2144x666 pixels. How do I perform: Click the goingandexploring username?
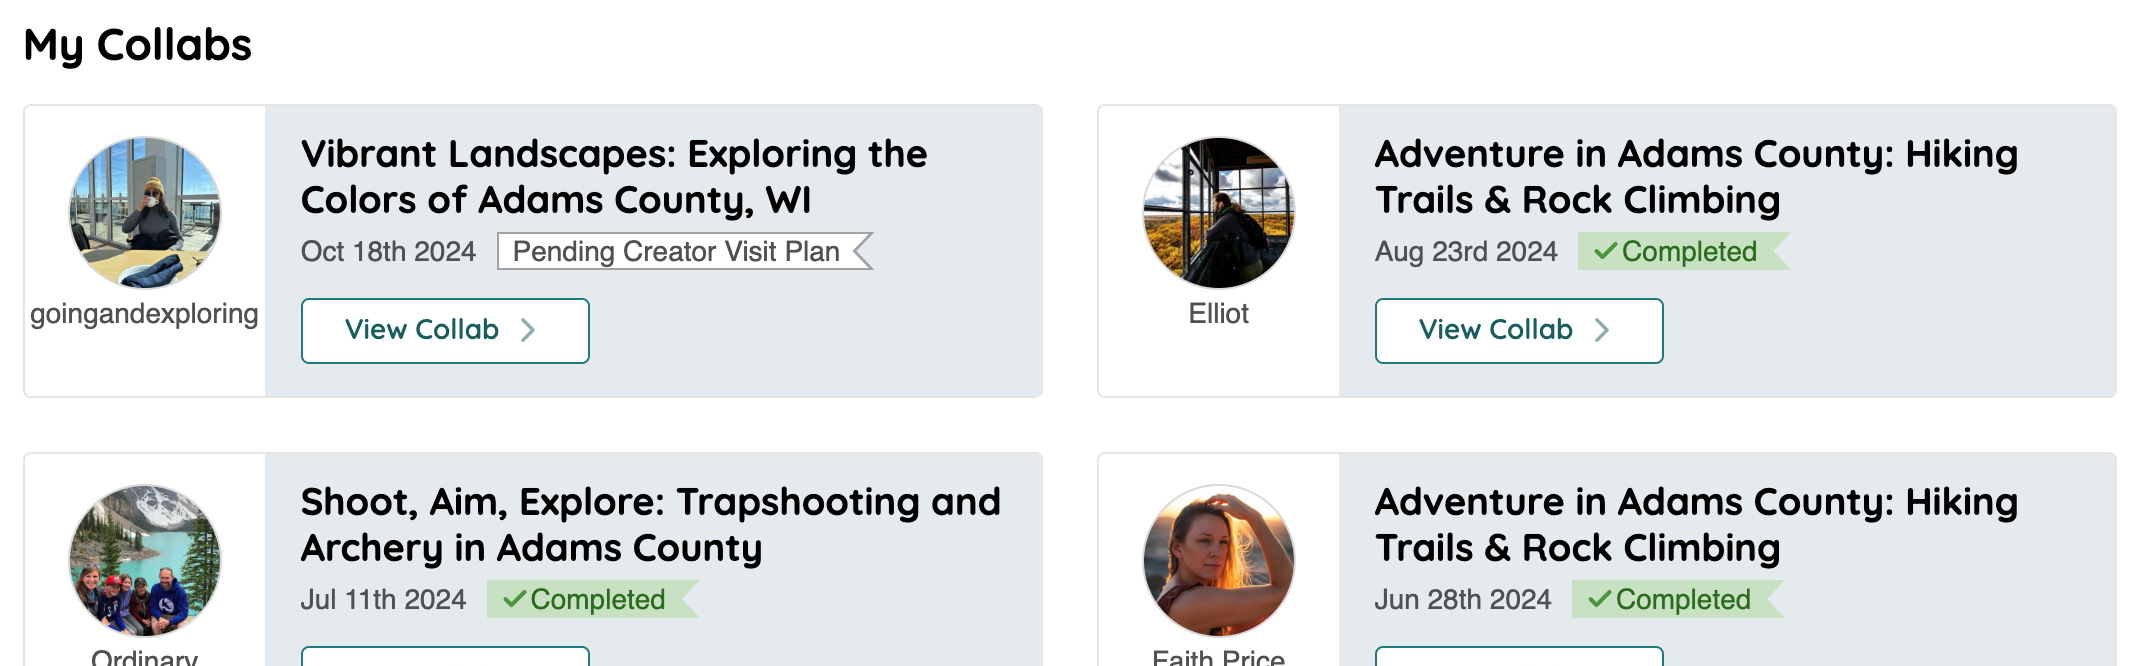coord(144,314)
